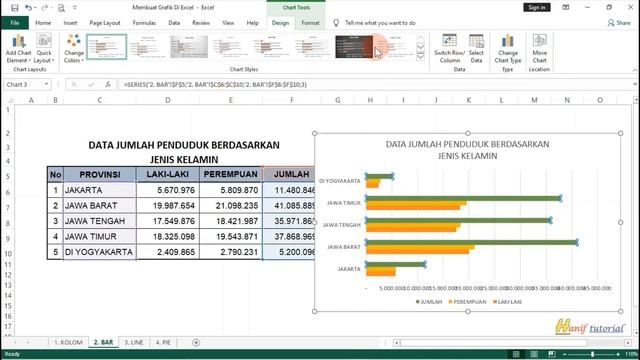The image size is (640, 360).
Task: Click the PROVINSI header cell
Action: (100, 174)
